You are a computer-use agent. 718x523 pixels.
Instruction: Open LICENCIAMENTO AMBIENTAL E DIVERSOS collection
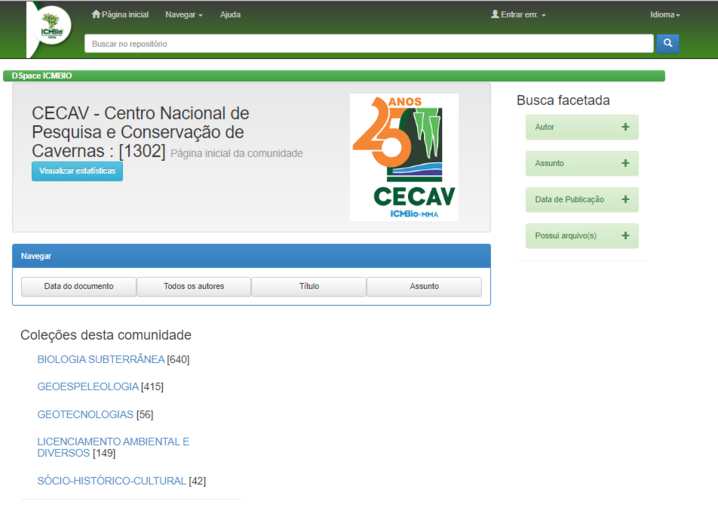[113, 447]
